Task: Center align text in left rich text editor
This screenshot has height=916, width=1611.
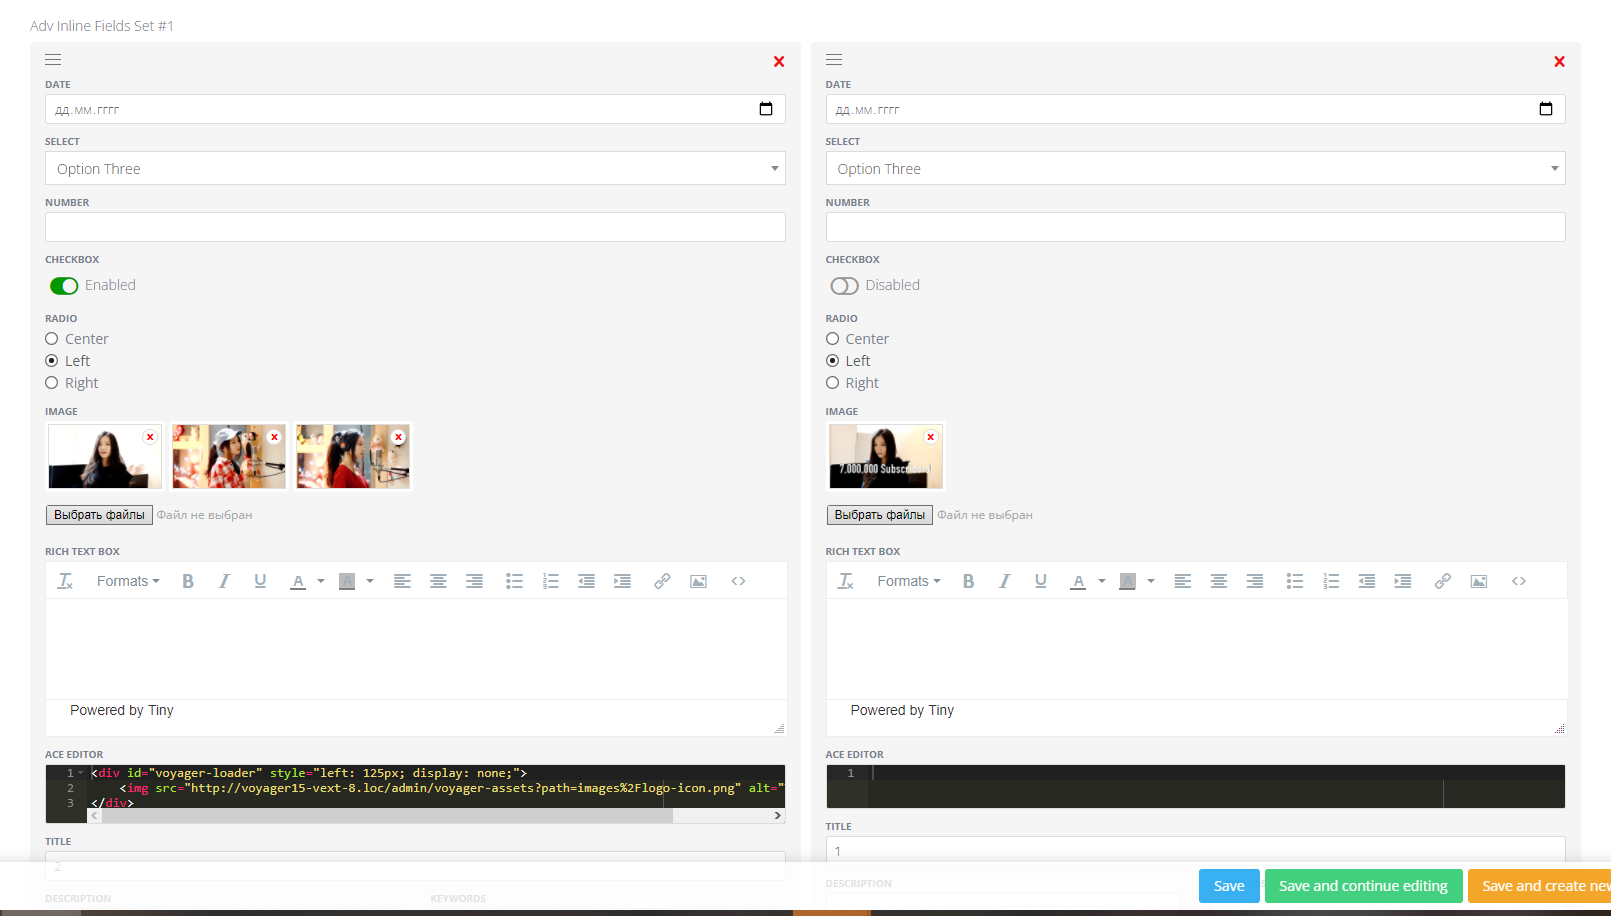Action: 438,581
